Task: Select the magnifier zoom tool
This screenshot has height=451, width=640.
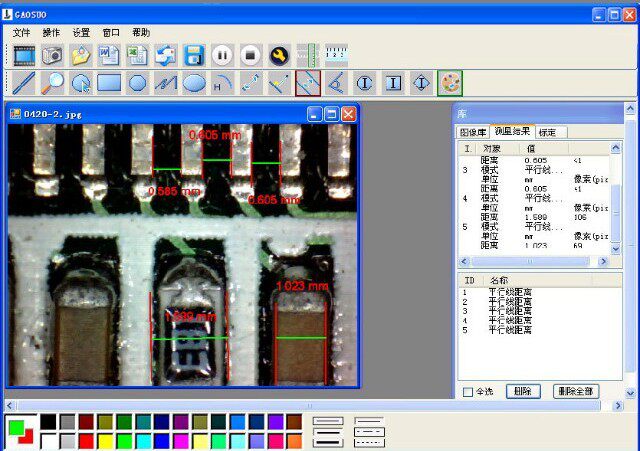Action: click(x=52, y=83)
